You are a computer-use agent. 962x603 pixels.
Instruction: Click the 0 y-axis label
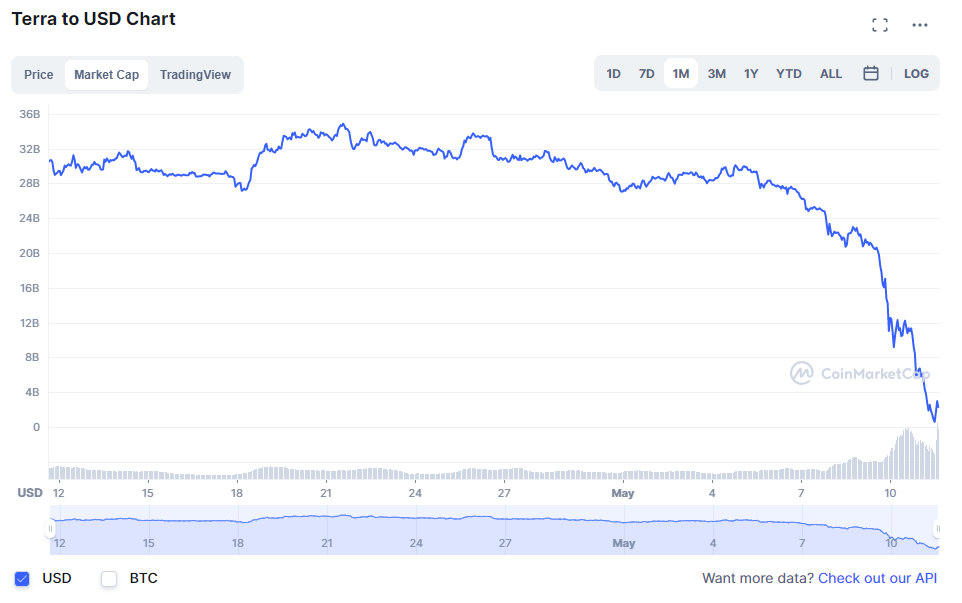pyautogui.click(x=36, y=428)
